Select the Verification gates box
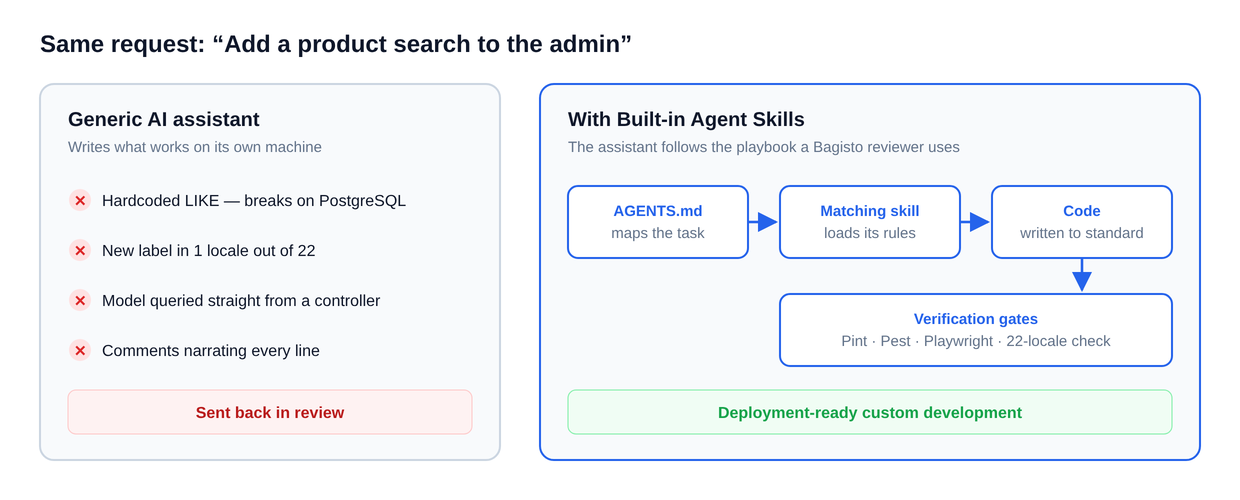 tap(976, 330)
